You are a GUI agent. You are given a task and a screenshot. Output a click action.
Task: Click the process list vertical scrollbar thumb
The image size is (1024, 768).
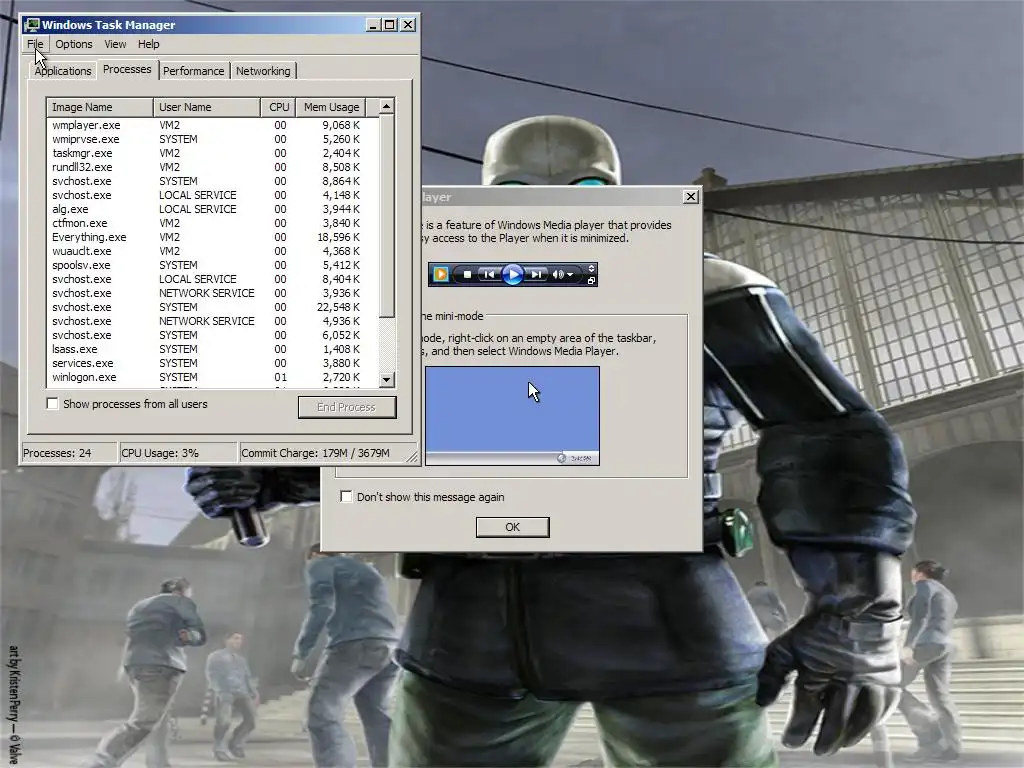tap(387, 216)
